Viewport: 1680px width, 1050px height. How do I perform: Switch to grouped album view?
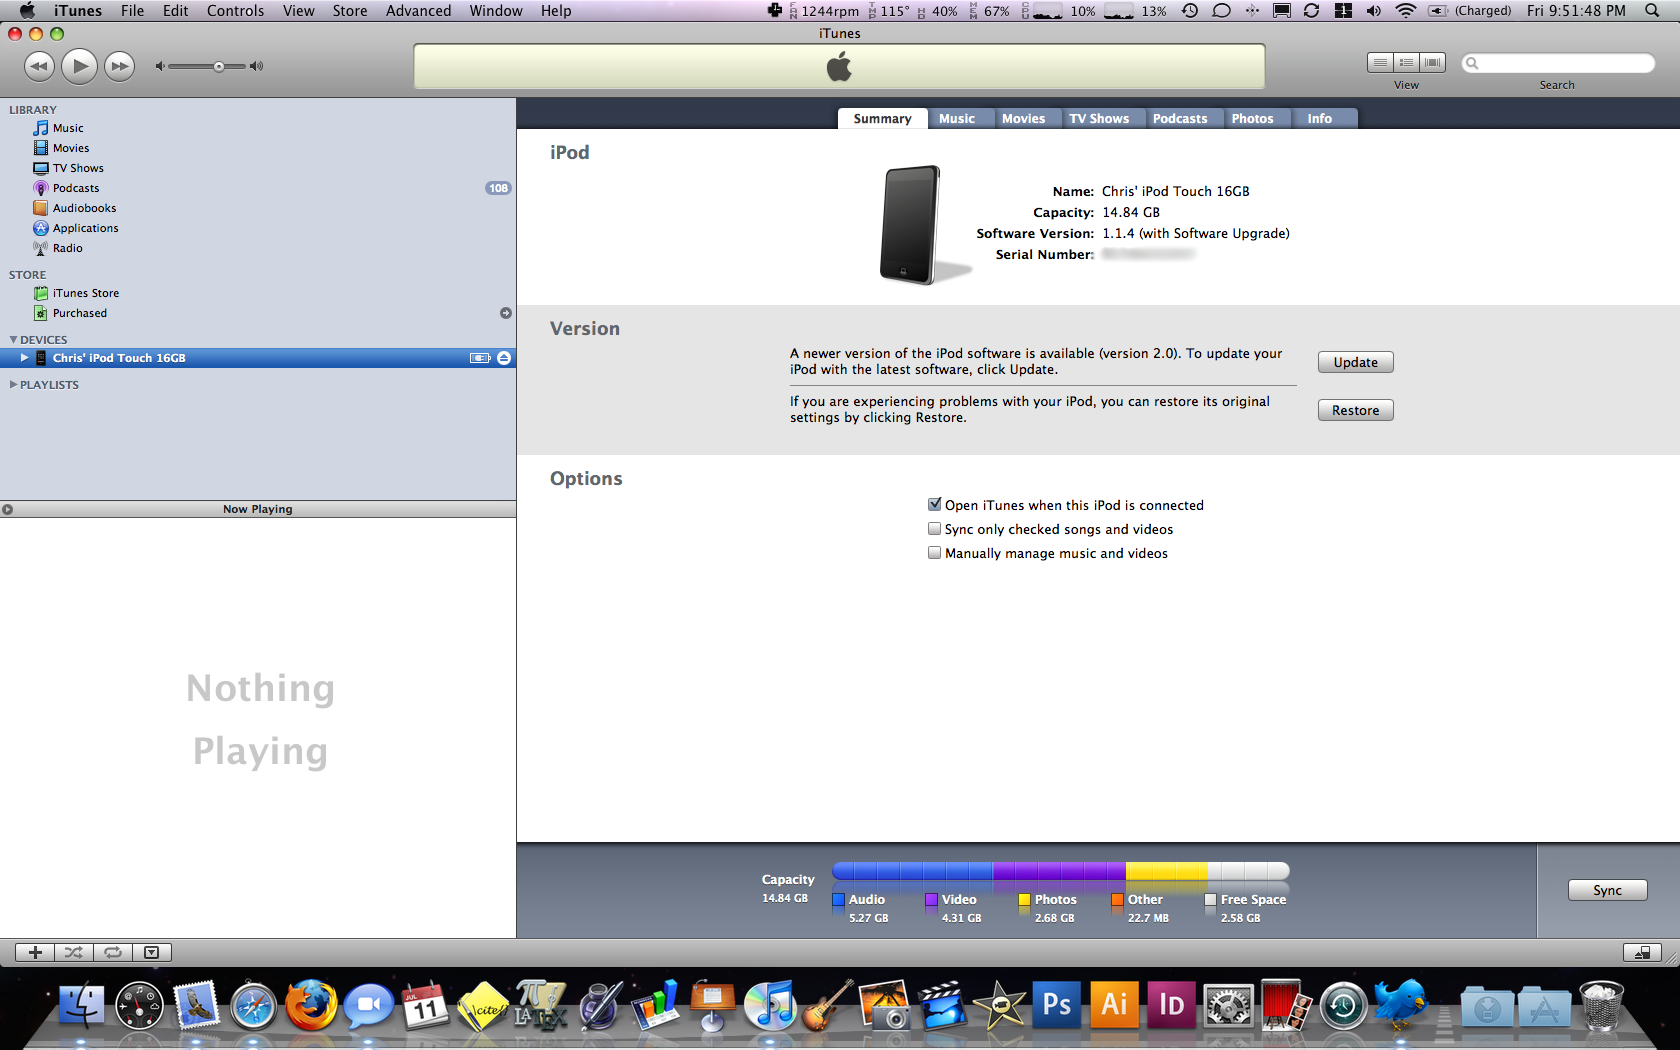(x=1407, y=63)
